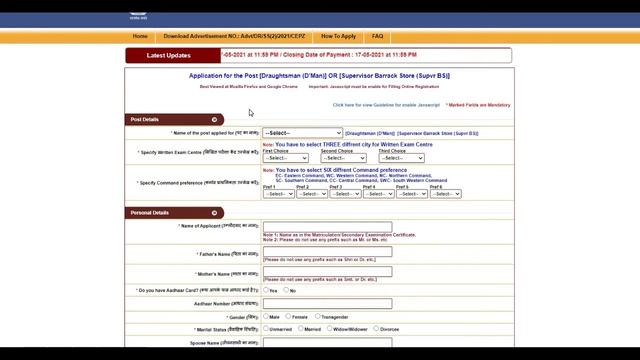Go to Home menu item

(140, 36)
